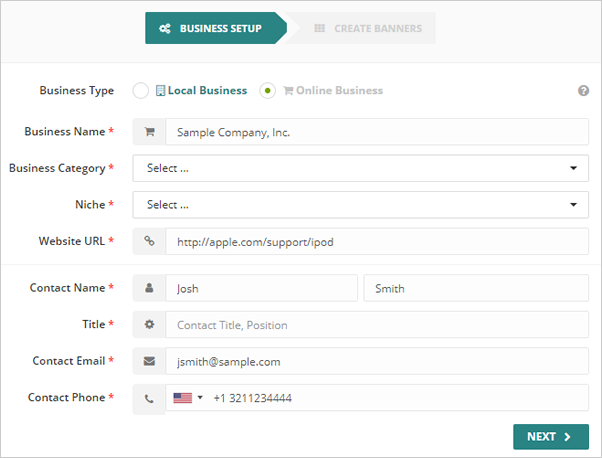
Task: Click the Online Business label text
Action: click(x=338, y=91)
